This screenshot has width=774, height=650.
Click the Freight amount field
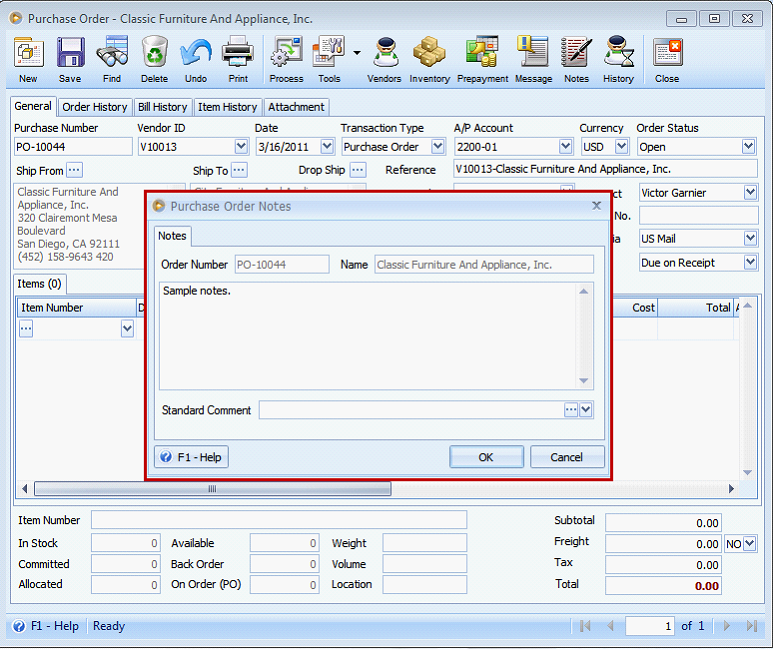click(x=663, y=543)
